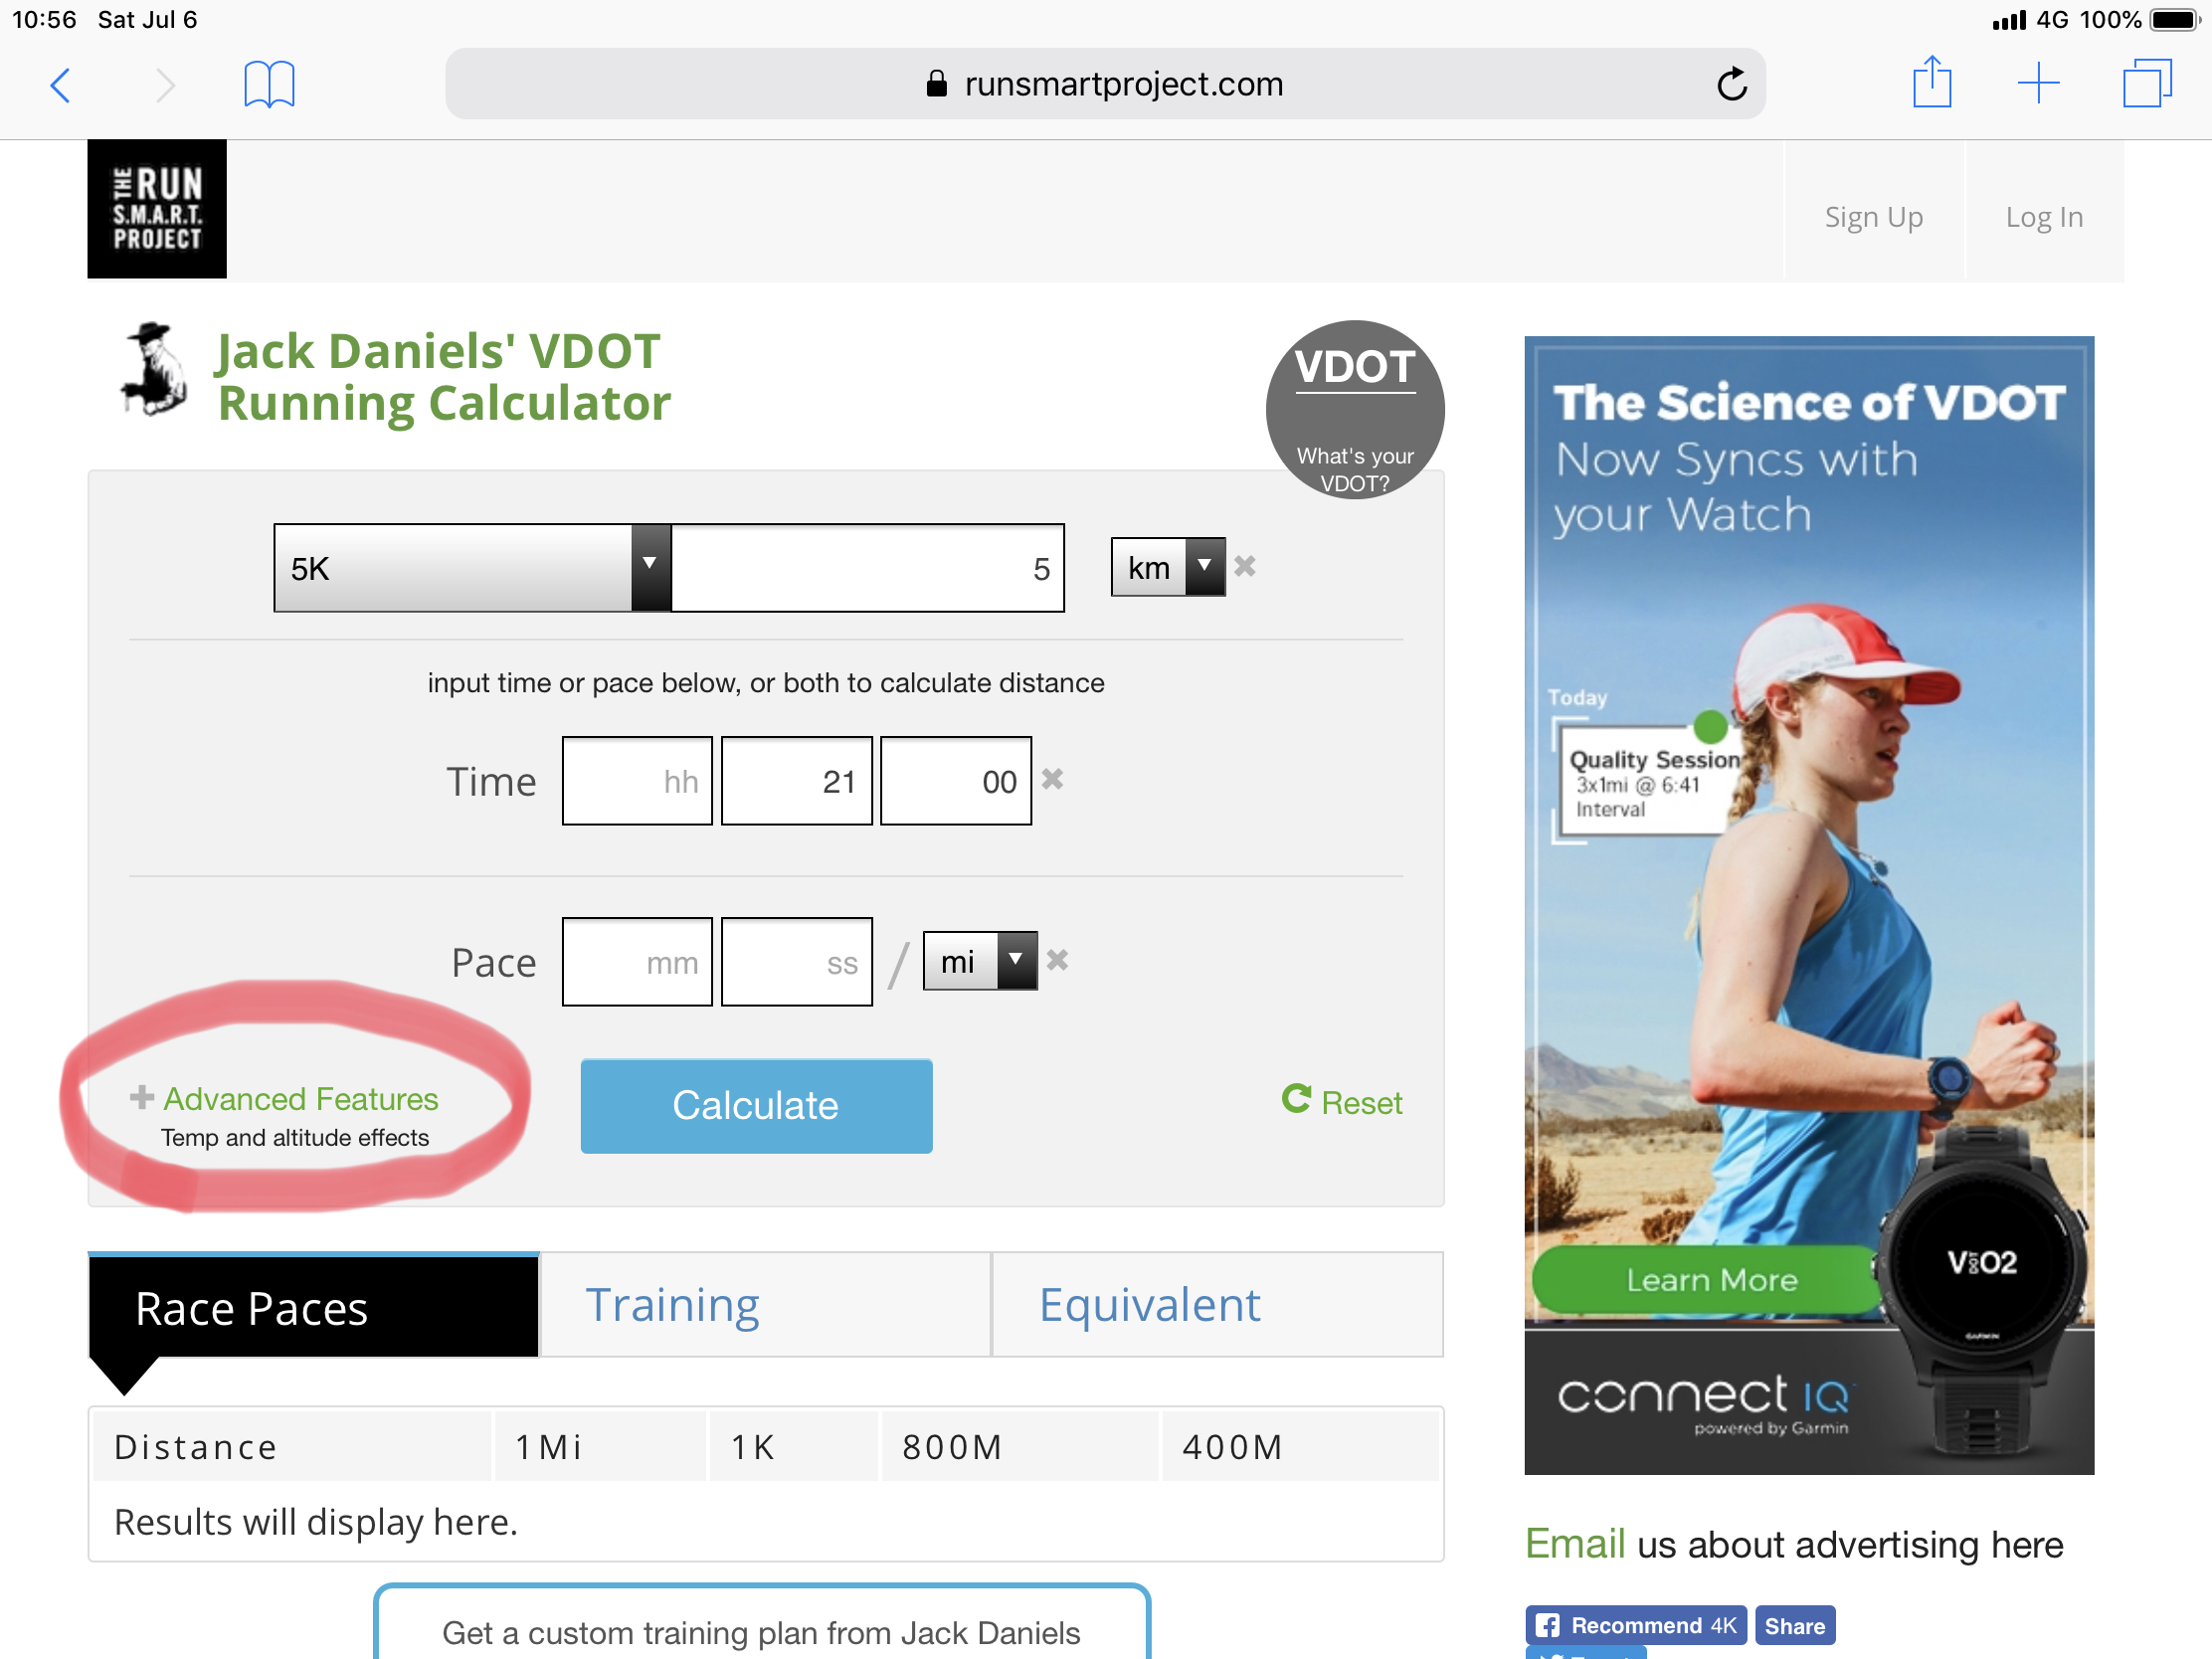The width and height of the screenshot is (2212, 1659).
Task: Click the Facebook Share button
Action: 1795,1625
